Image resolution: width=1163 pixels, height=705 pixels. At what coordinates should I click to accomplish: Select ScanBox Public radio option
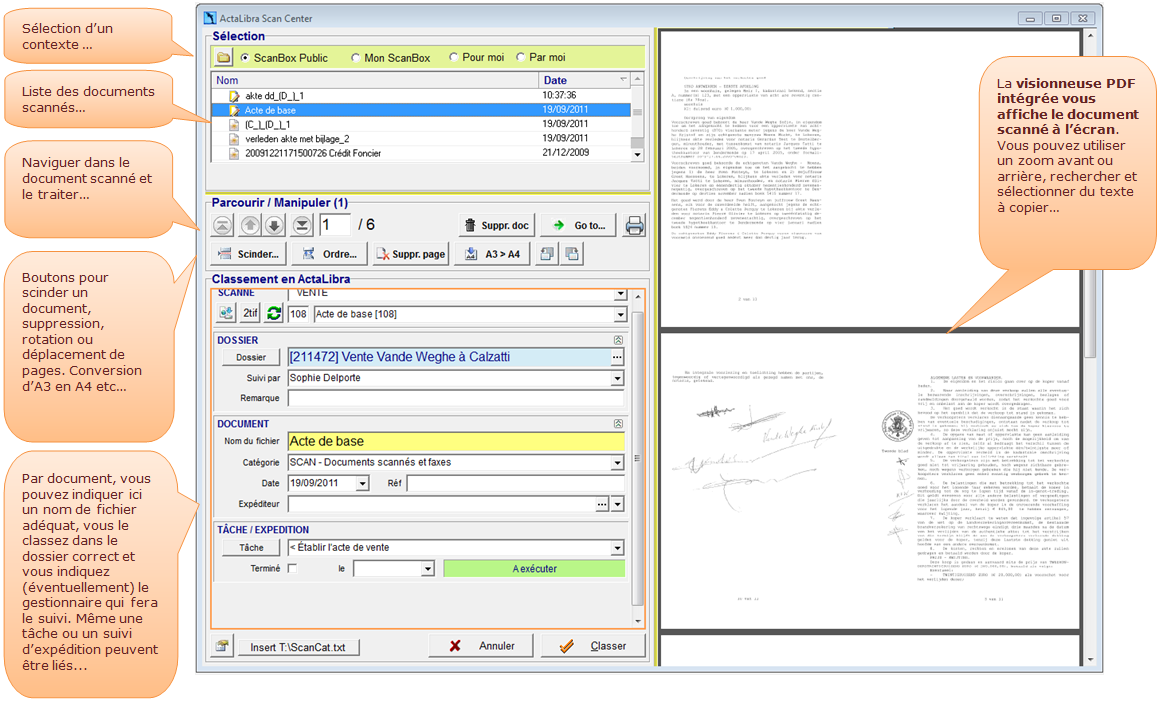[x=245, y=57]
